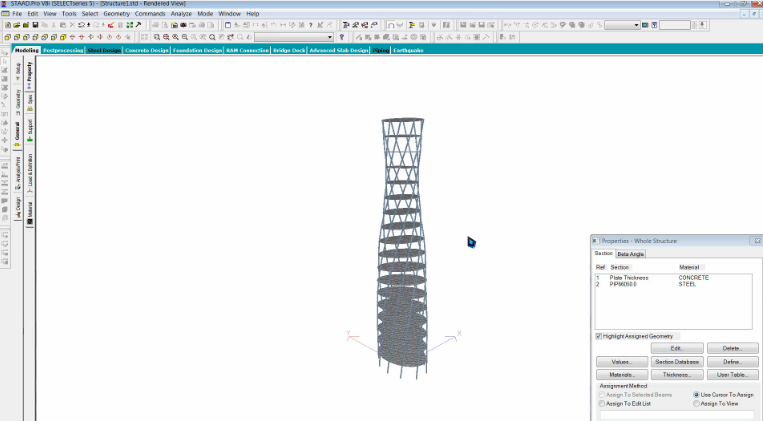Click the green grid icon in toolbar
The width and height of the screenshot is (763, 421).
coord(129,25)
